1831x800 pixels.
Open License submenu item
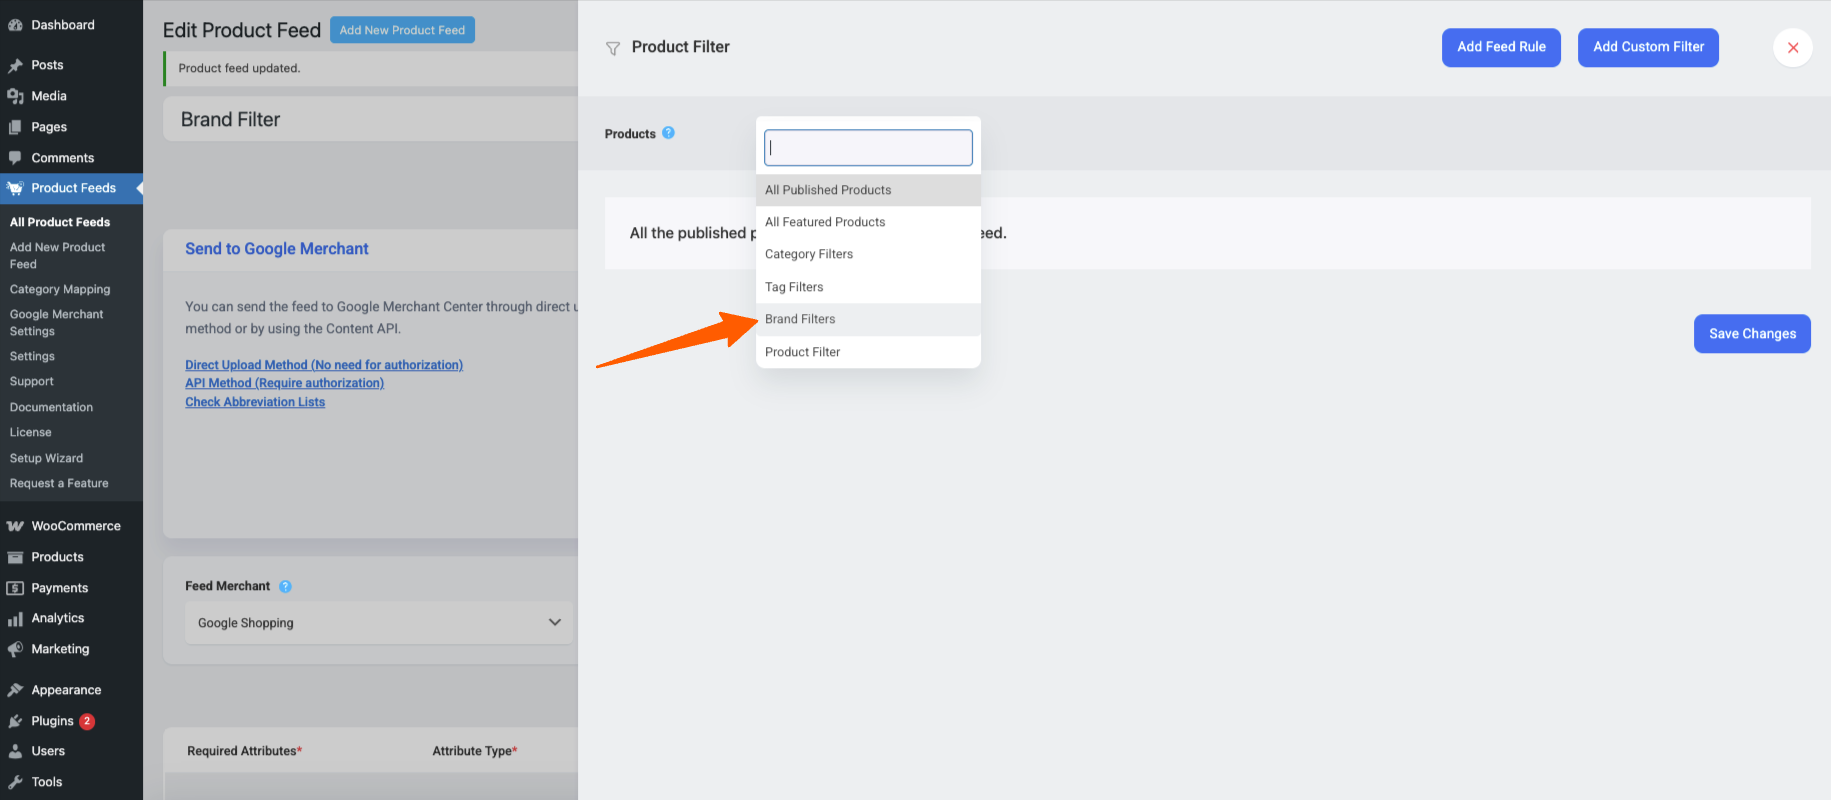coord(30,432)
